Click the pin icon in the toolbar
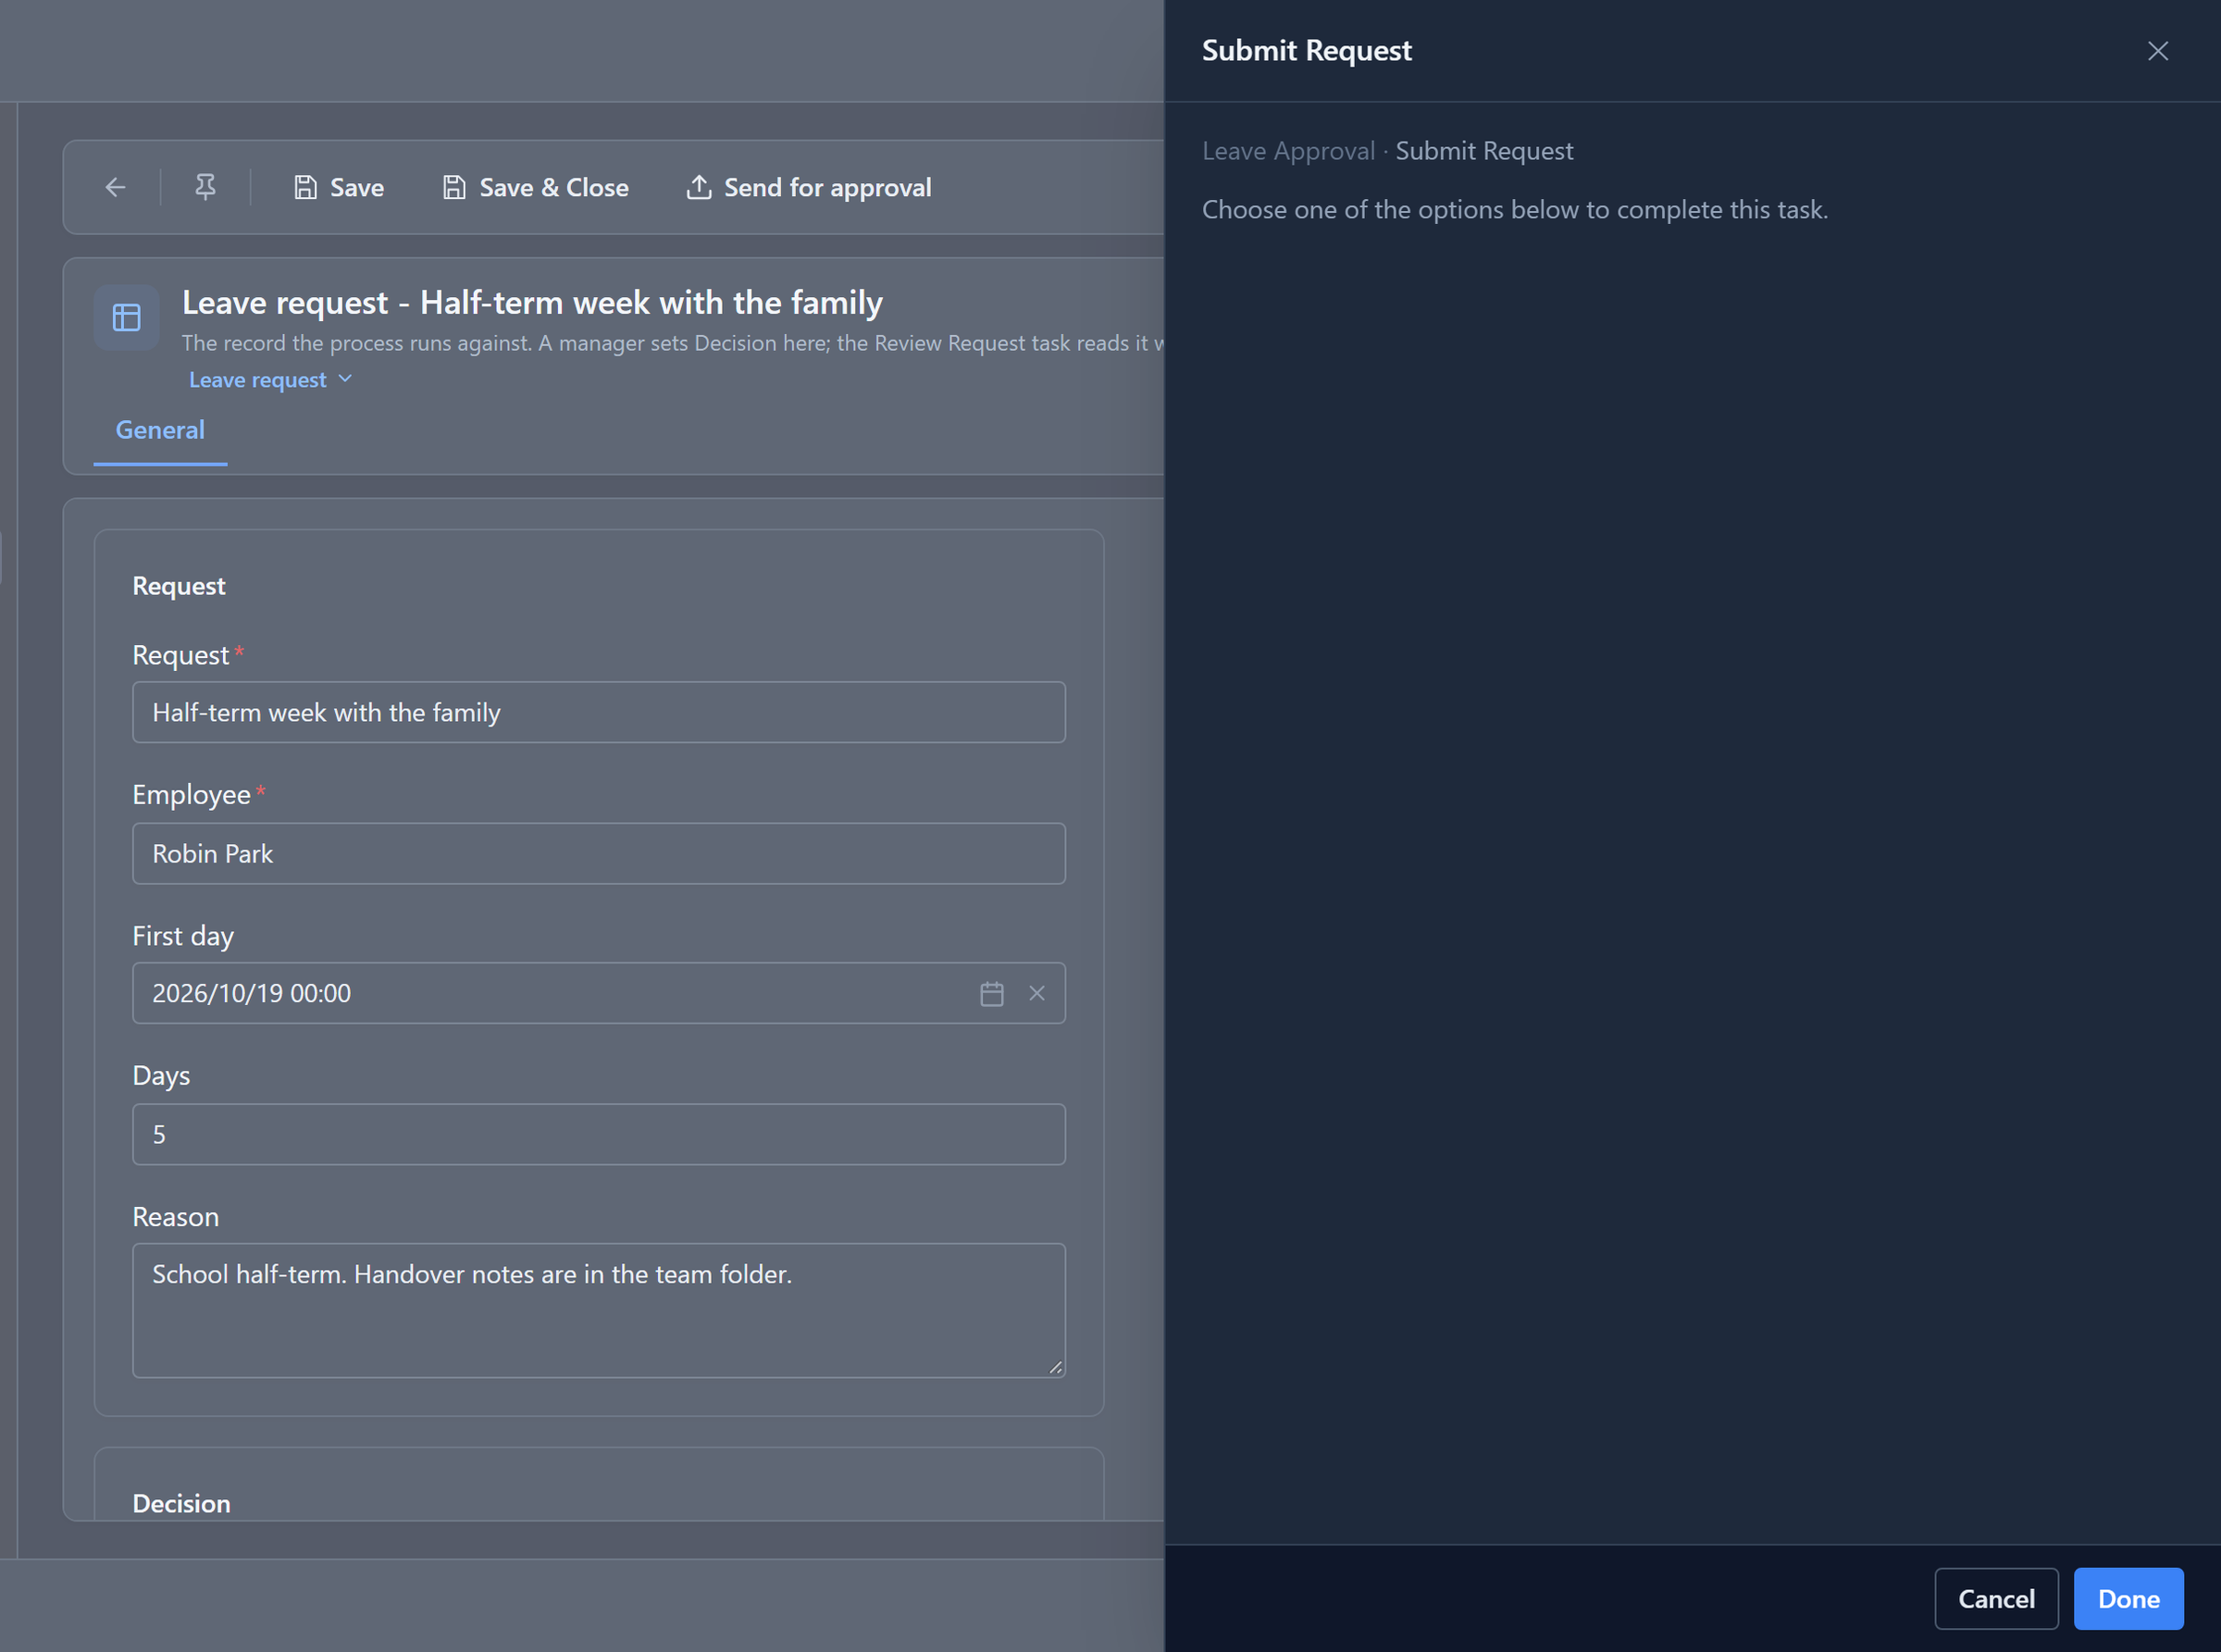2221x1652 pixels. click(205, 187)
